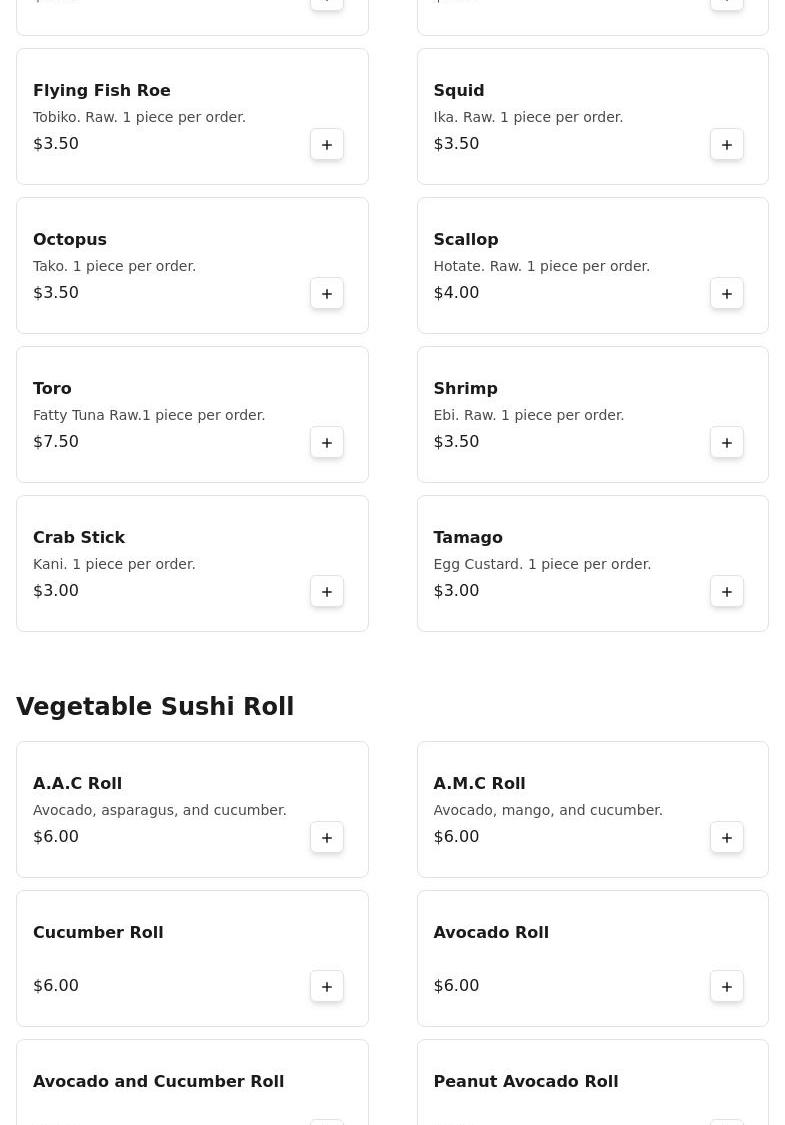Image resolution: width=785 pixels, height=1125 pixels.
Task: Click the Vegetable Sushi Roll heading
Action: click(155, 707)
